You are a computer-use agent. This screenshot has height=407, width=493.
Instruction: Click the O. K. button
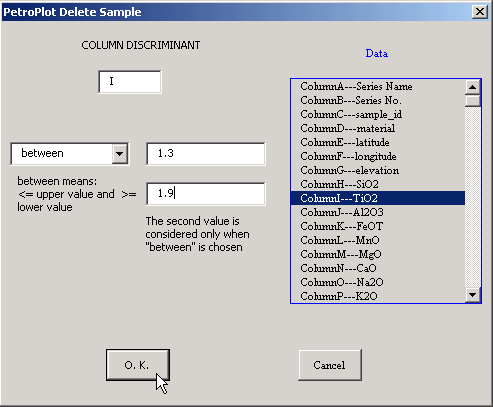(138, 365)
